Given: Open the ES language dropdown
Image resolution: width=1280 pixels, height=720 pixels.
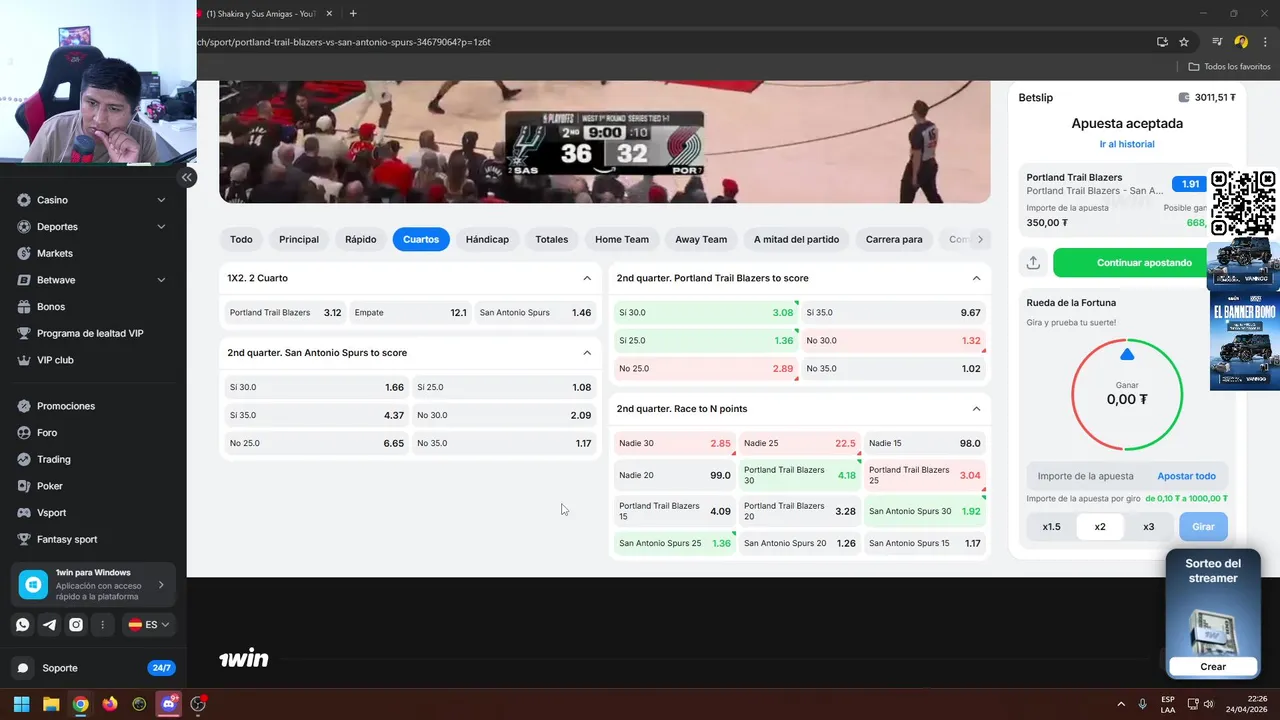Looking at the screenshot, I should (x=149, y=625).
